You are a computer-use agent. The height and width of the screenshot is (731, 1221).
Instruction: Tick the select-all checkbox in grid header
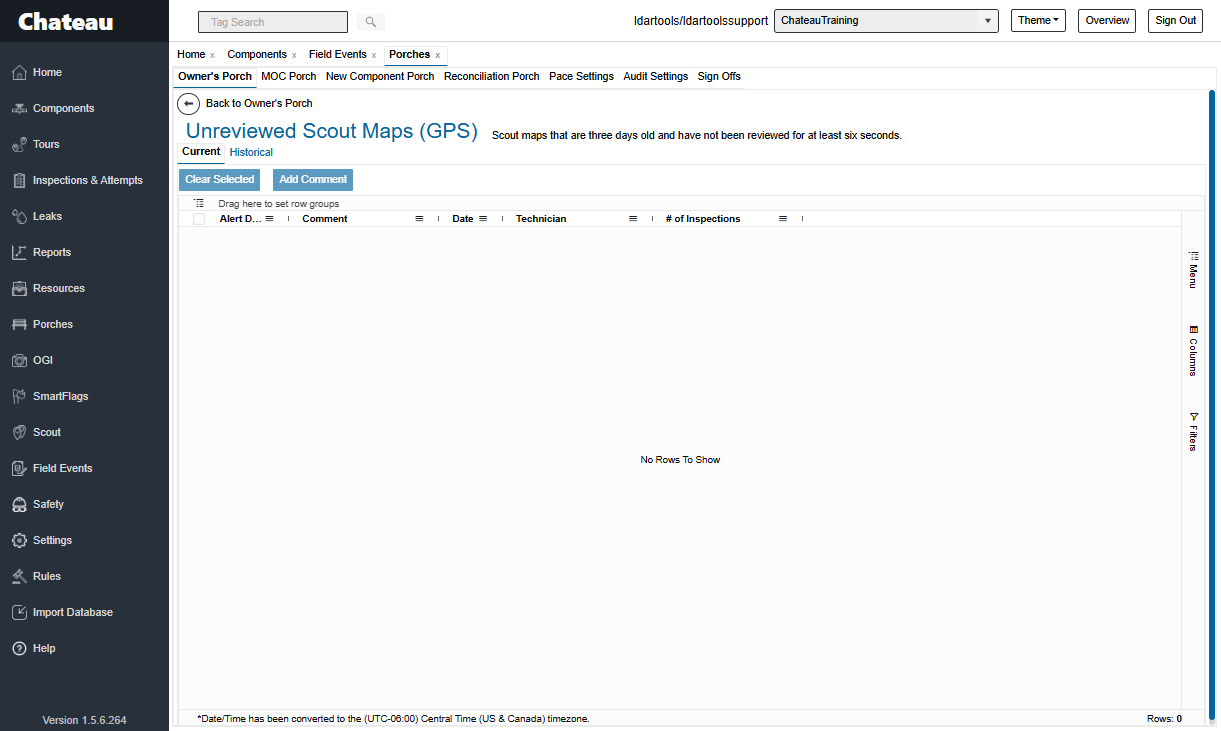[x=199, y=219]
